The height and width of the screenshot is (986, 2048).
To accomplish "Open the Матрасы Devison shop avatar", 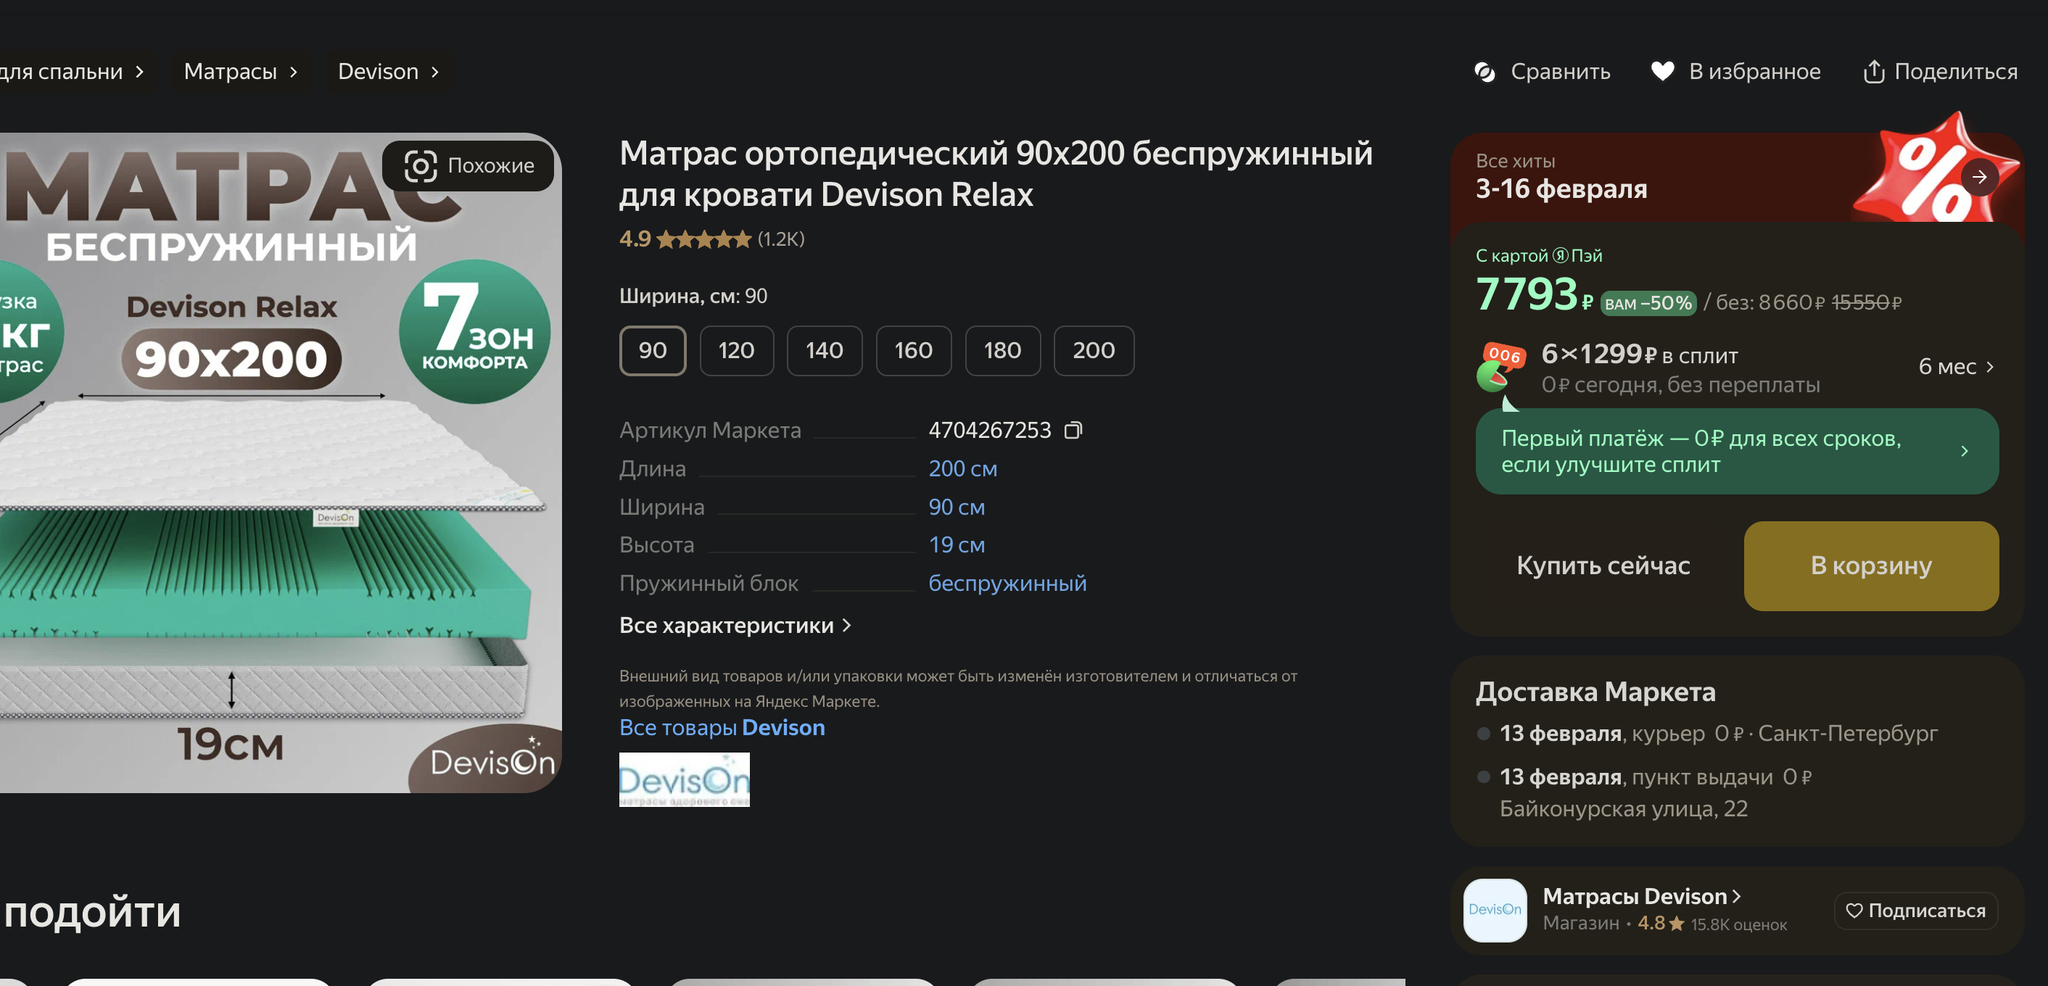I will [1495, 910].
